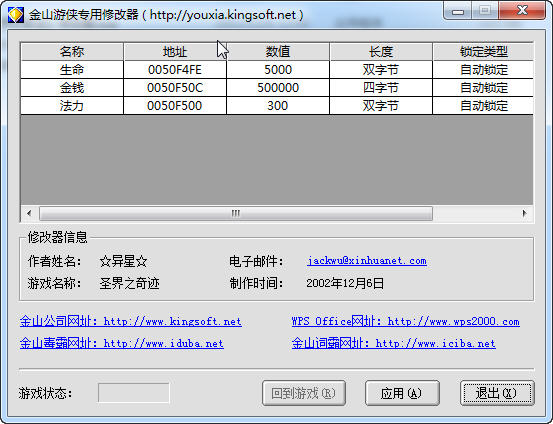The height and width of the screenshot is (424, 553).
Task: Select address cell 0050F50C
Action: 175,87
